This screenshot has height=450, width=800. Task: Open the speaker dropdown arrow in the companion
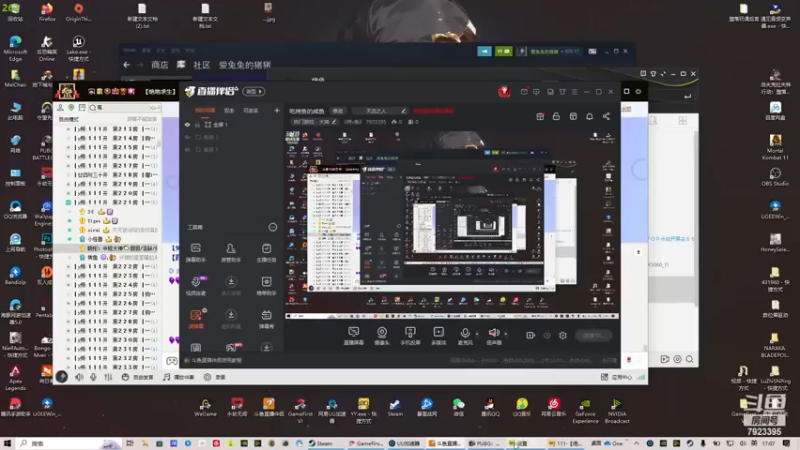pos(506,334)
